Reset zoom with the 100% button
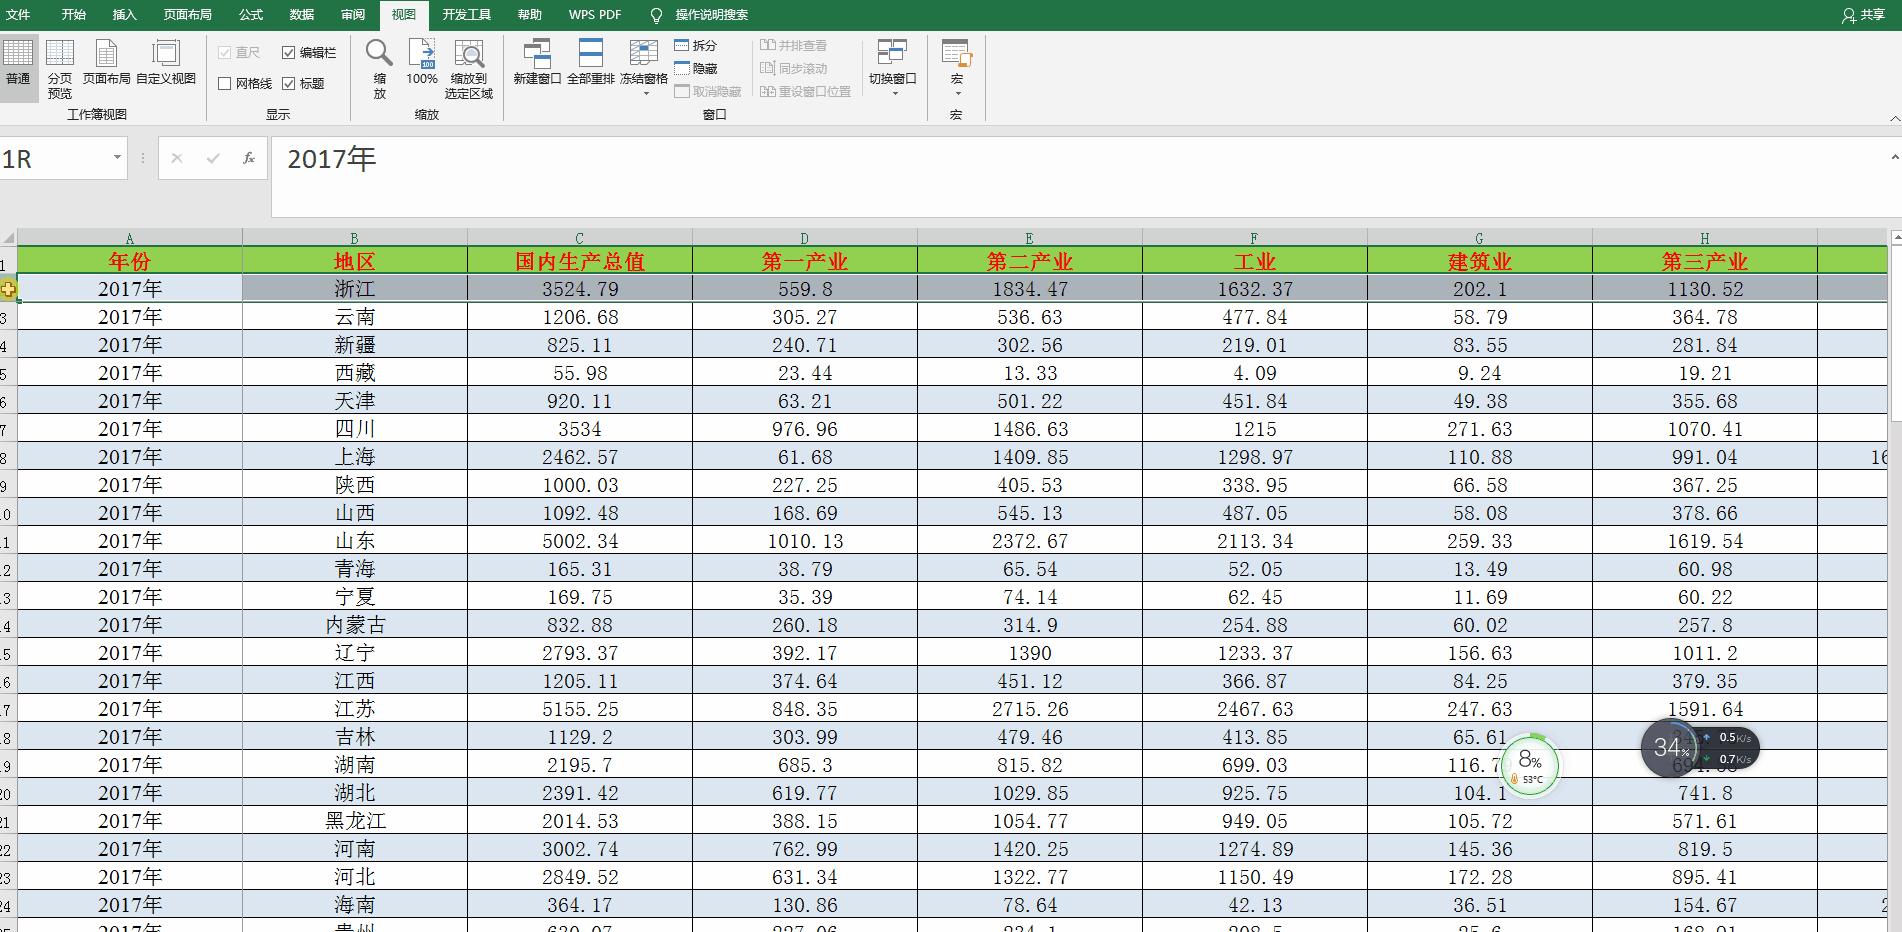The image size is (1902, 932). pyautogui.click(x=422, y=62)
